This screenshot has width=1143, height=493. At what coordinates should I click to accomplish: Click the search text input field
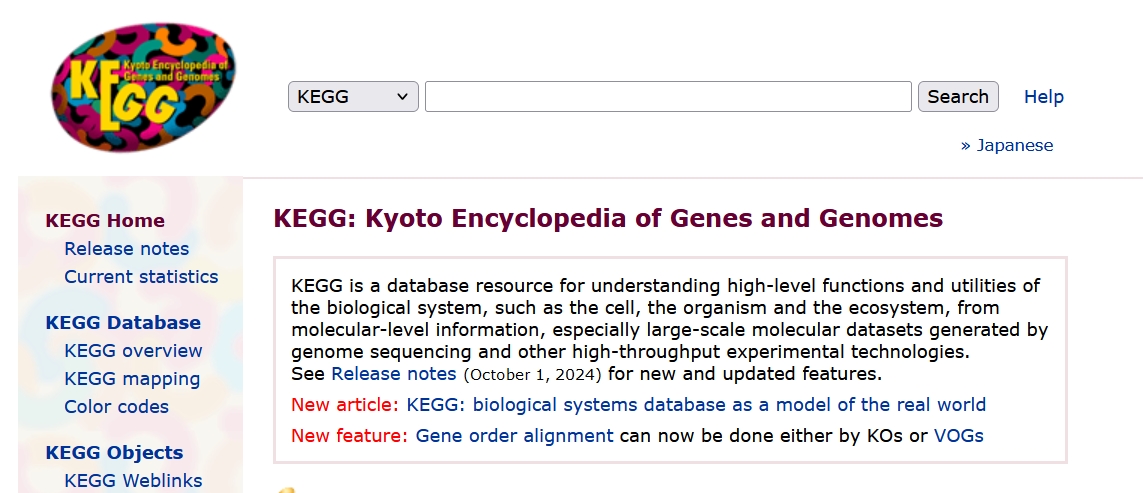click(x=668, y=97)
